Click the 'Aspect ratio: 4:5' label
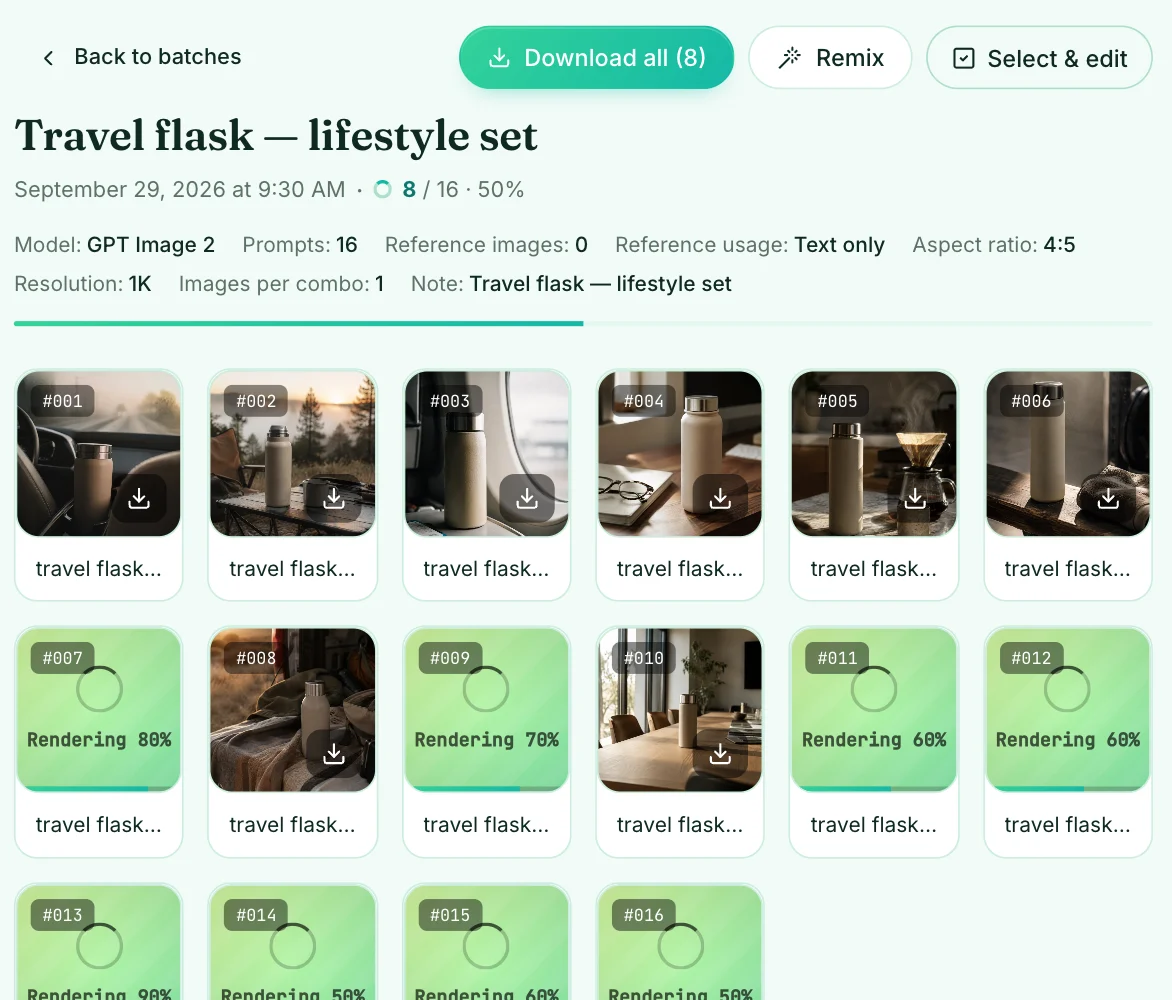 pos(993,245)
